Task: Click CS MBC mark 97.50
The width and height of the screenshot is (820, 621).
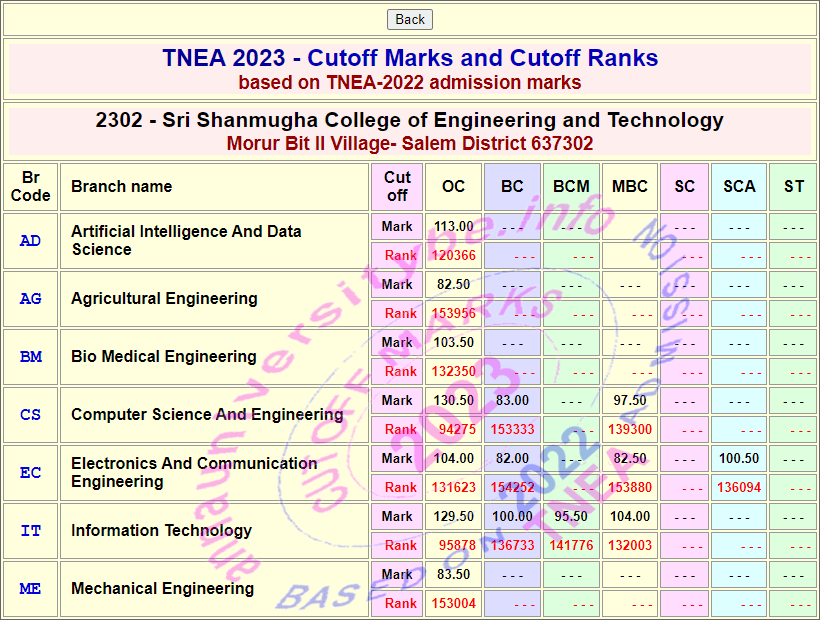Action: click(x=630, y=401)
